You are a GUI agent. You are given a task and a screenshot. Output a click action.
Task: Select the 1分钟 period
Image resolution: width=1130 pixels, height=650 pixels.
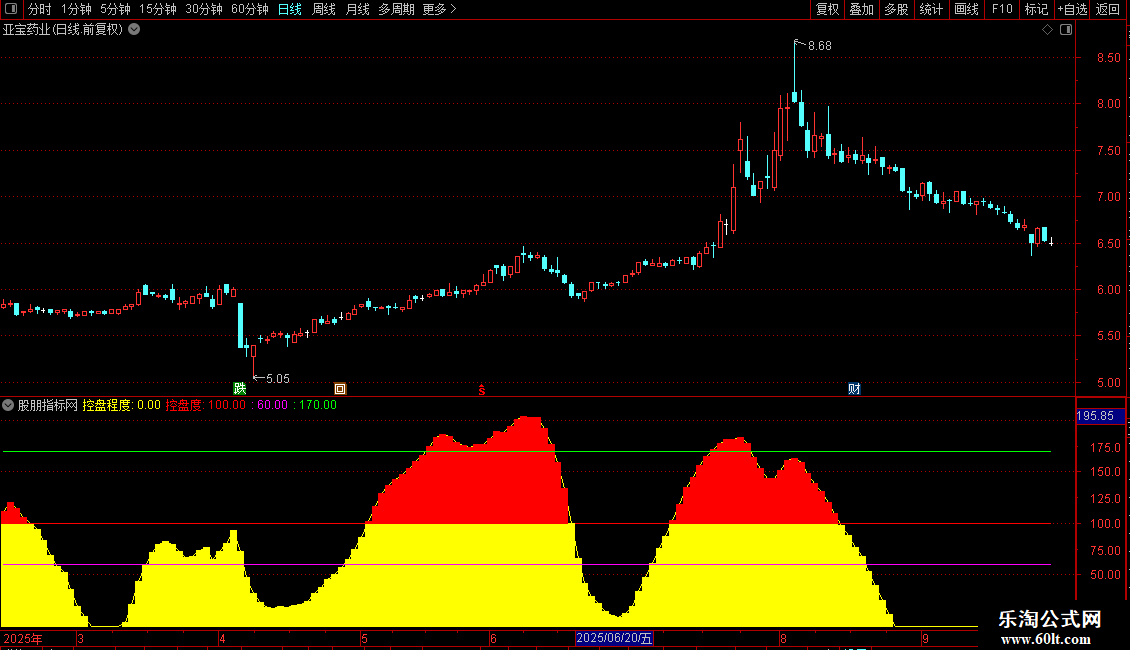coord(76,9)
